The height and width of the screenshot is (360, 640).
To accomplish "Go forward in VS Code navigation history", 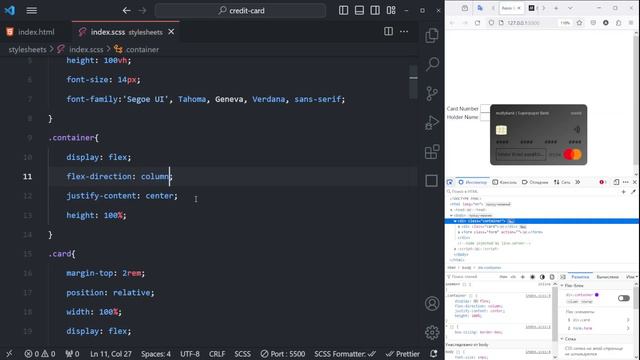I will [142, 11].
